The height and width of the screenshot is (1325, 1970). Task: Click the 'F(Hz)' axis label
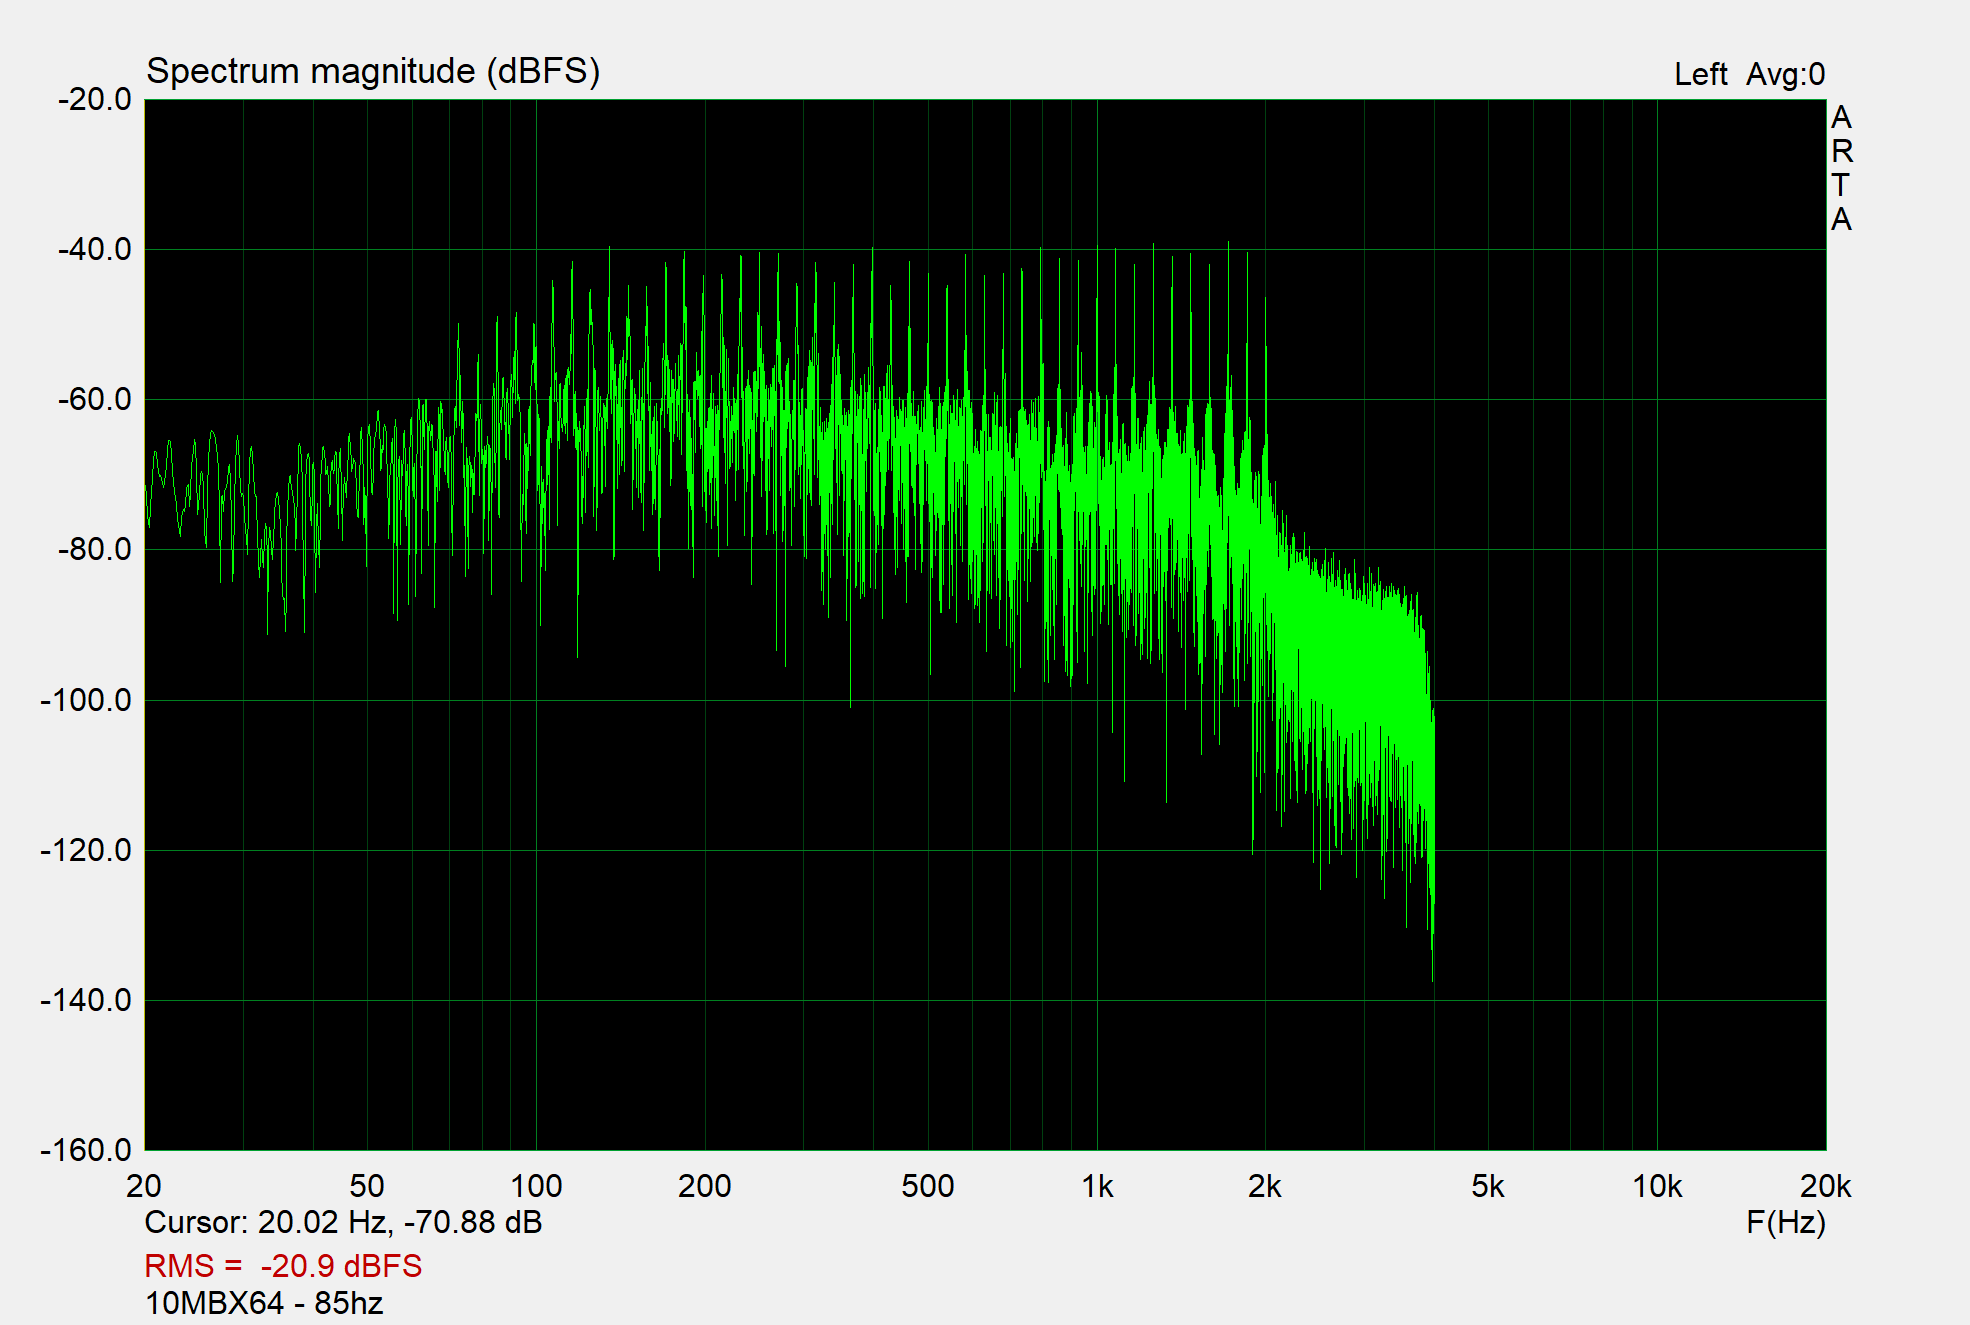(x=1786, y=1222)
